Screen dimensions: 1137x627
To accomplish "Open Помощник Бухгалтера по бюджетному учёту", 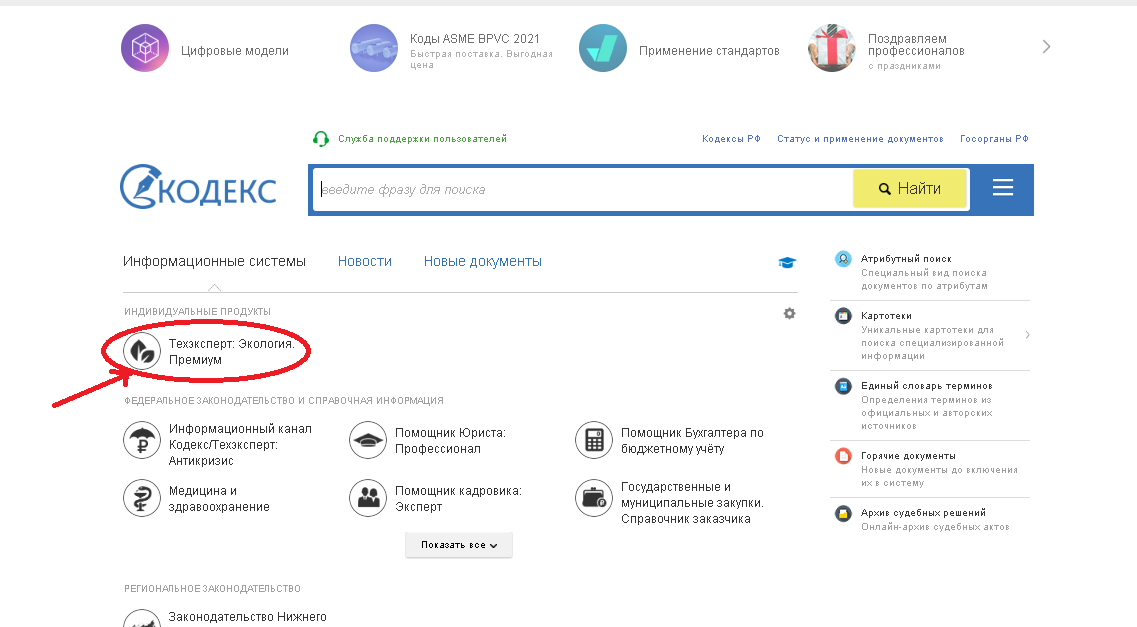I will [x=692, y=441].
